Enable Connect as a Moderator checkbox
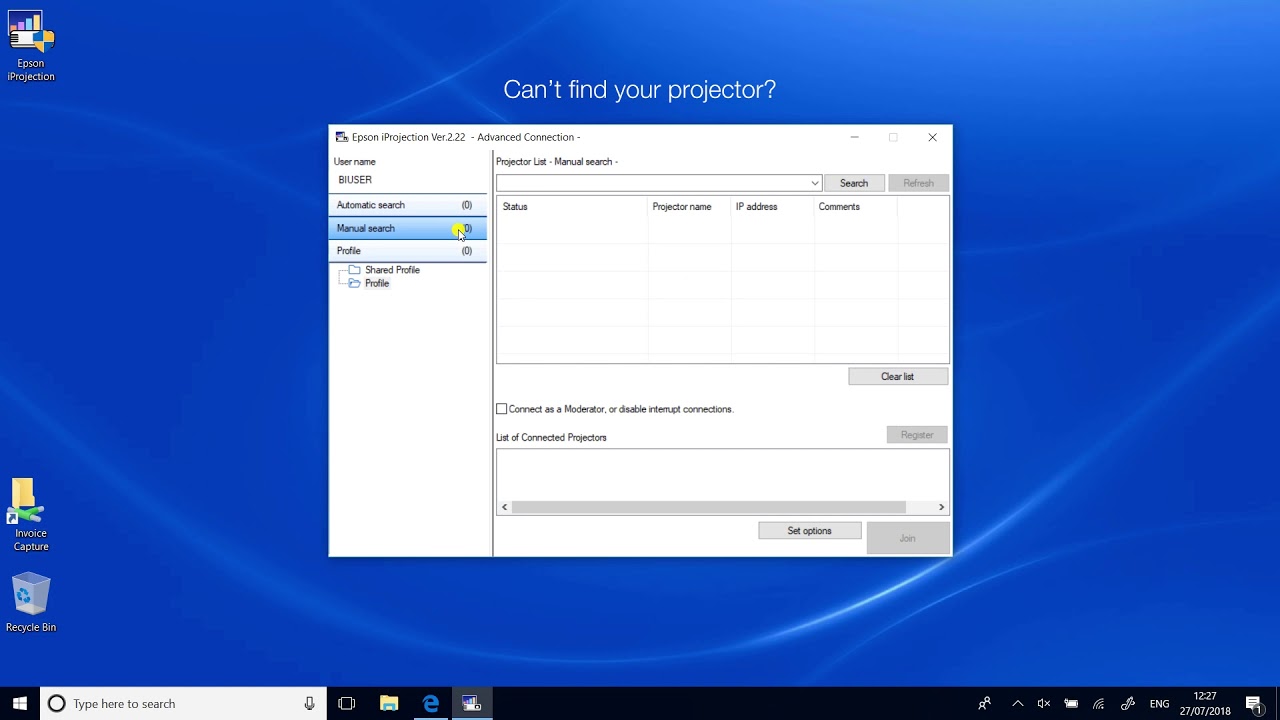The width and height of the screenshot is (1280, 720). 502,409
